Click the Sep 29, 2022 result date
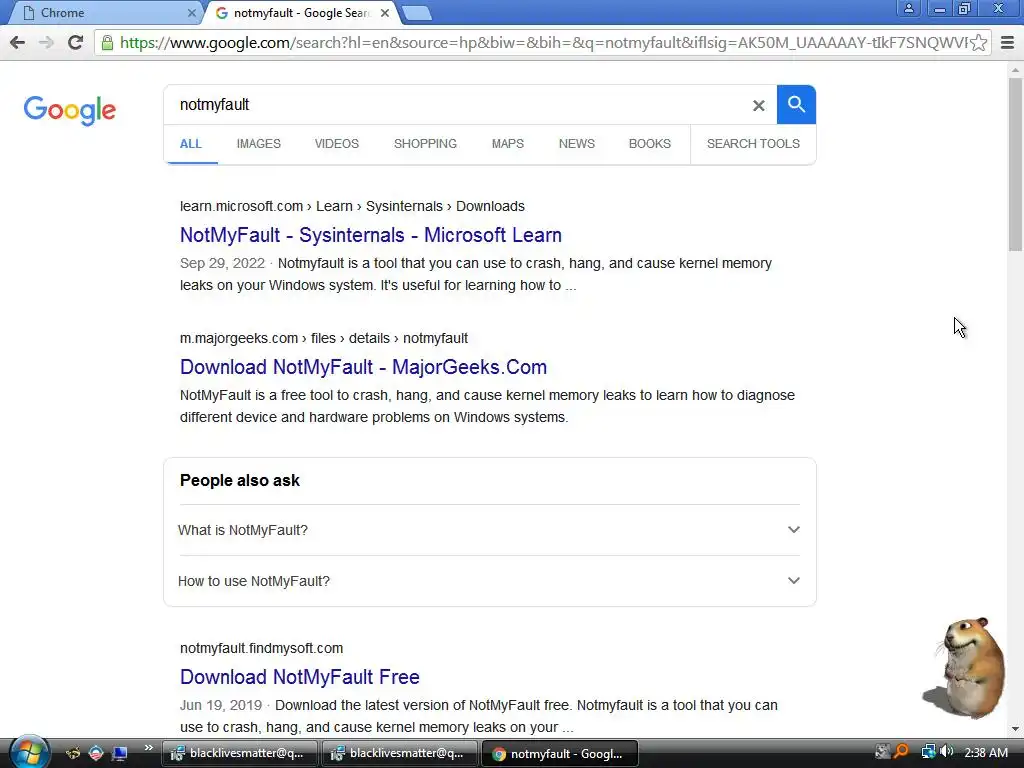 tap(222, 264)
